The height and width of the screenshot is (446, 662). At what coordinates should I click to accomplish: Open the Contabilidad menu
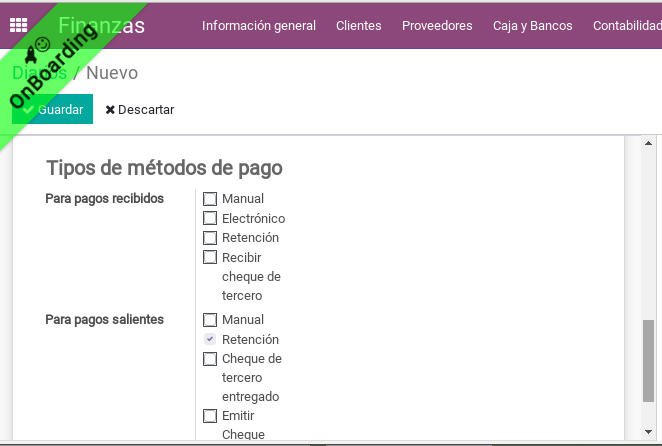click(x=626, y=26)
